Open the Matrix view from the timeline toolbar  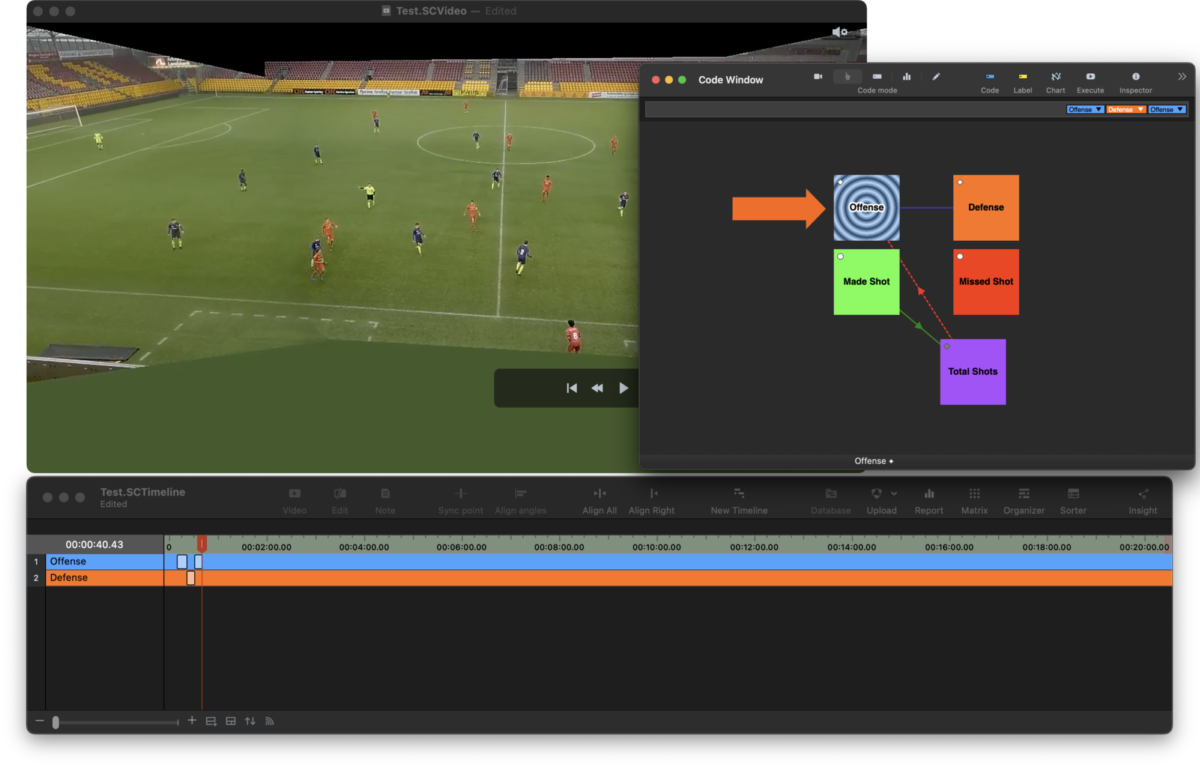point(973,495)
